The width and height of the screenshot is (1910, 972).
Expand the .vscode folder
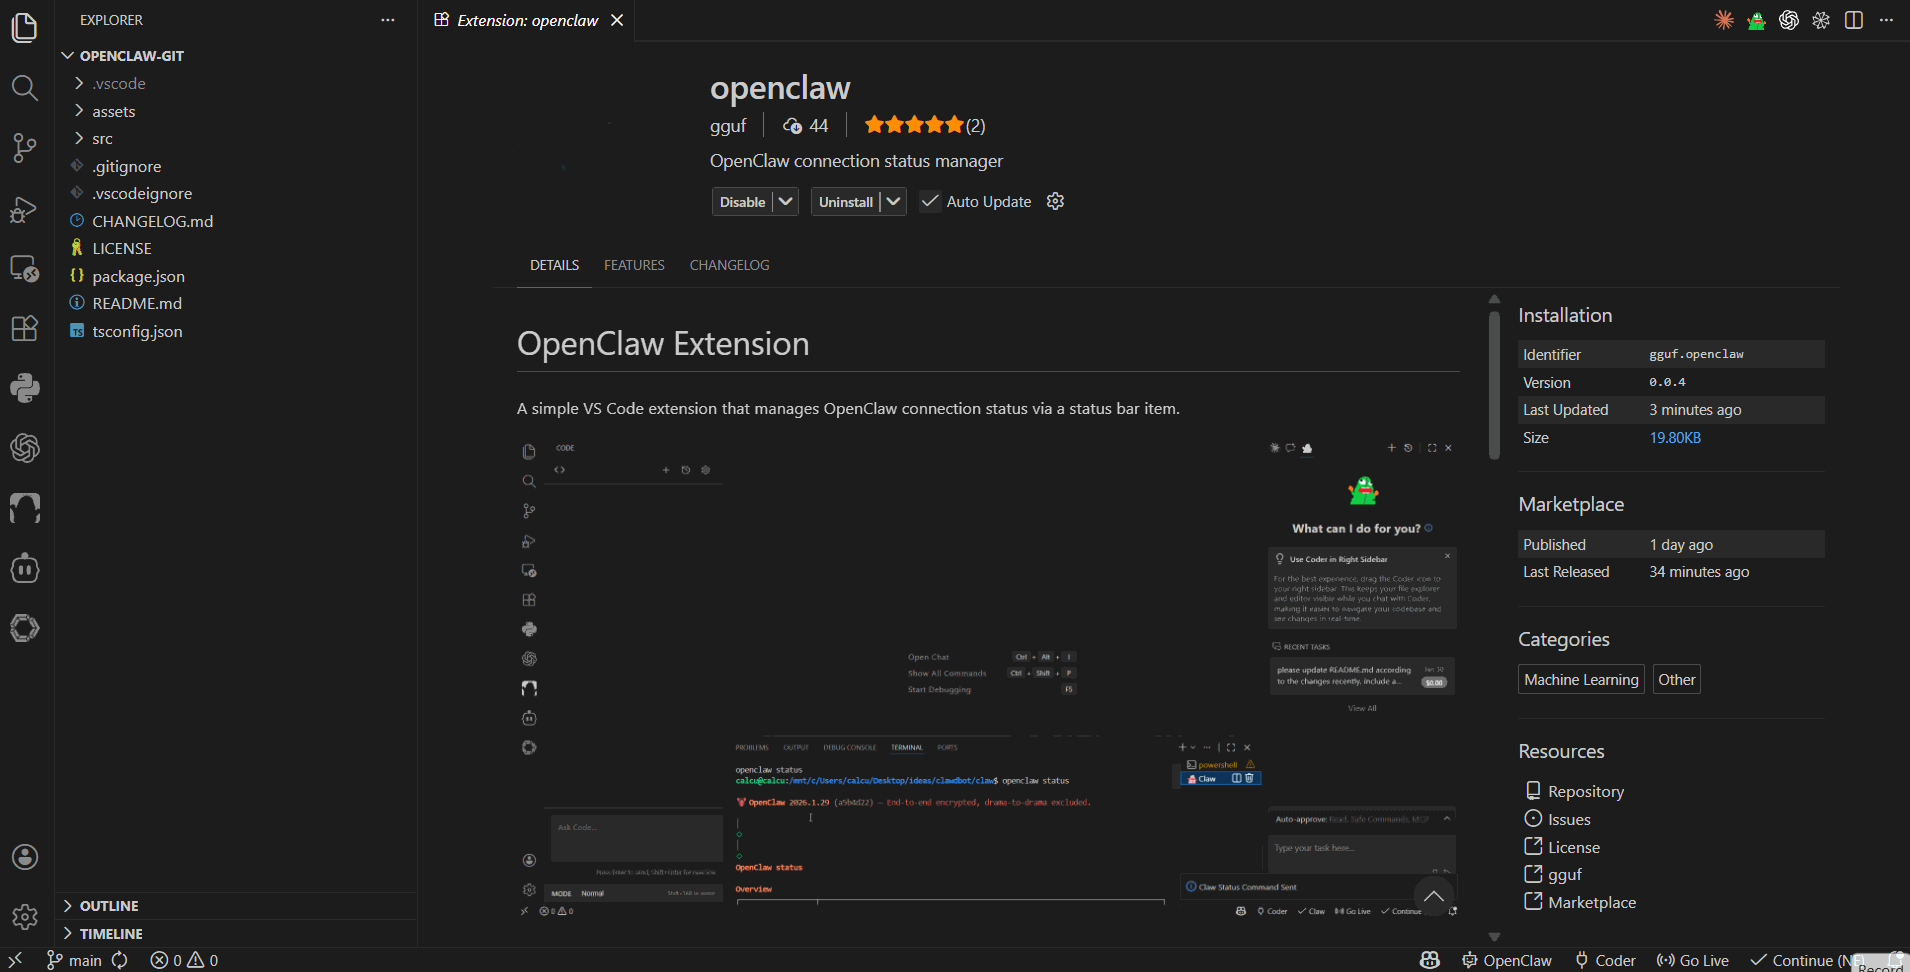point(119,84)
